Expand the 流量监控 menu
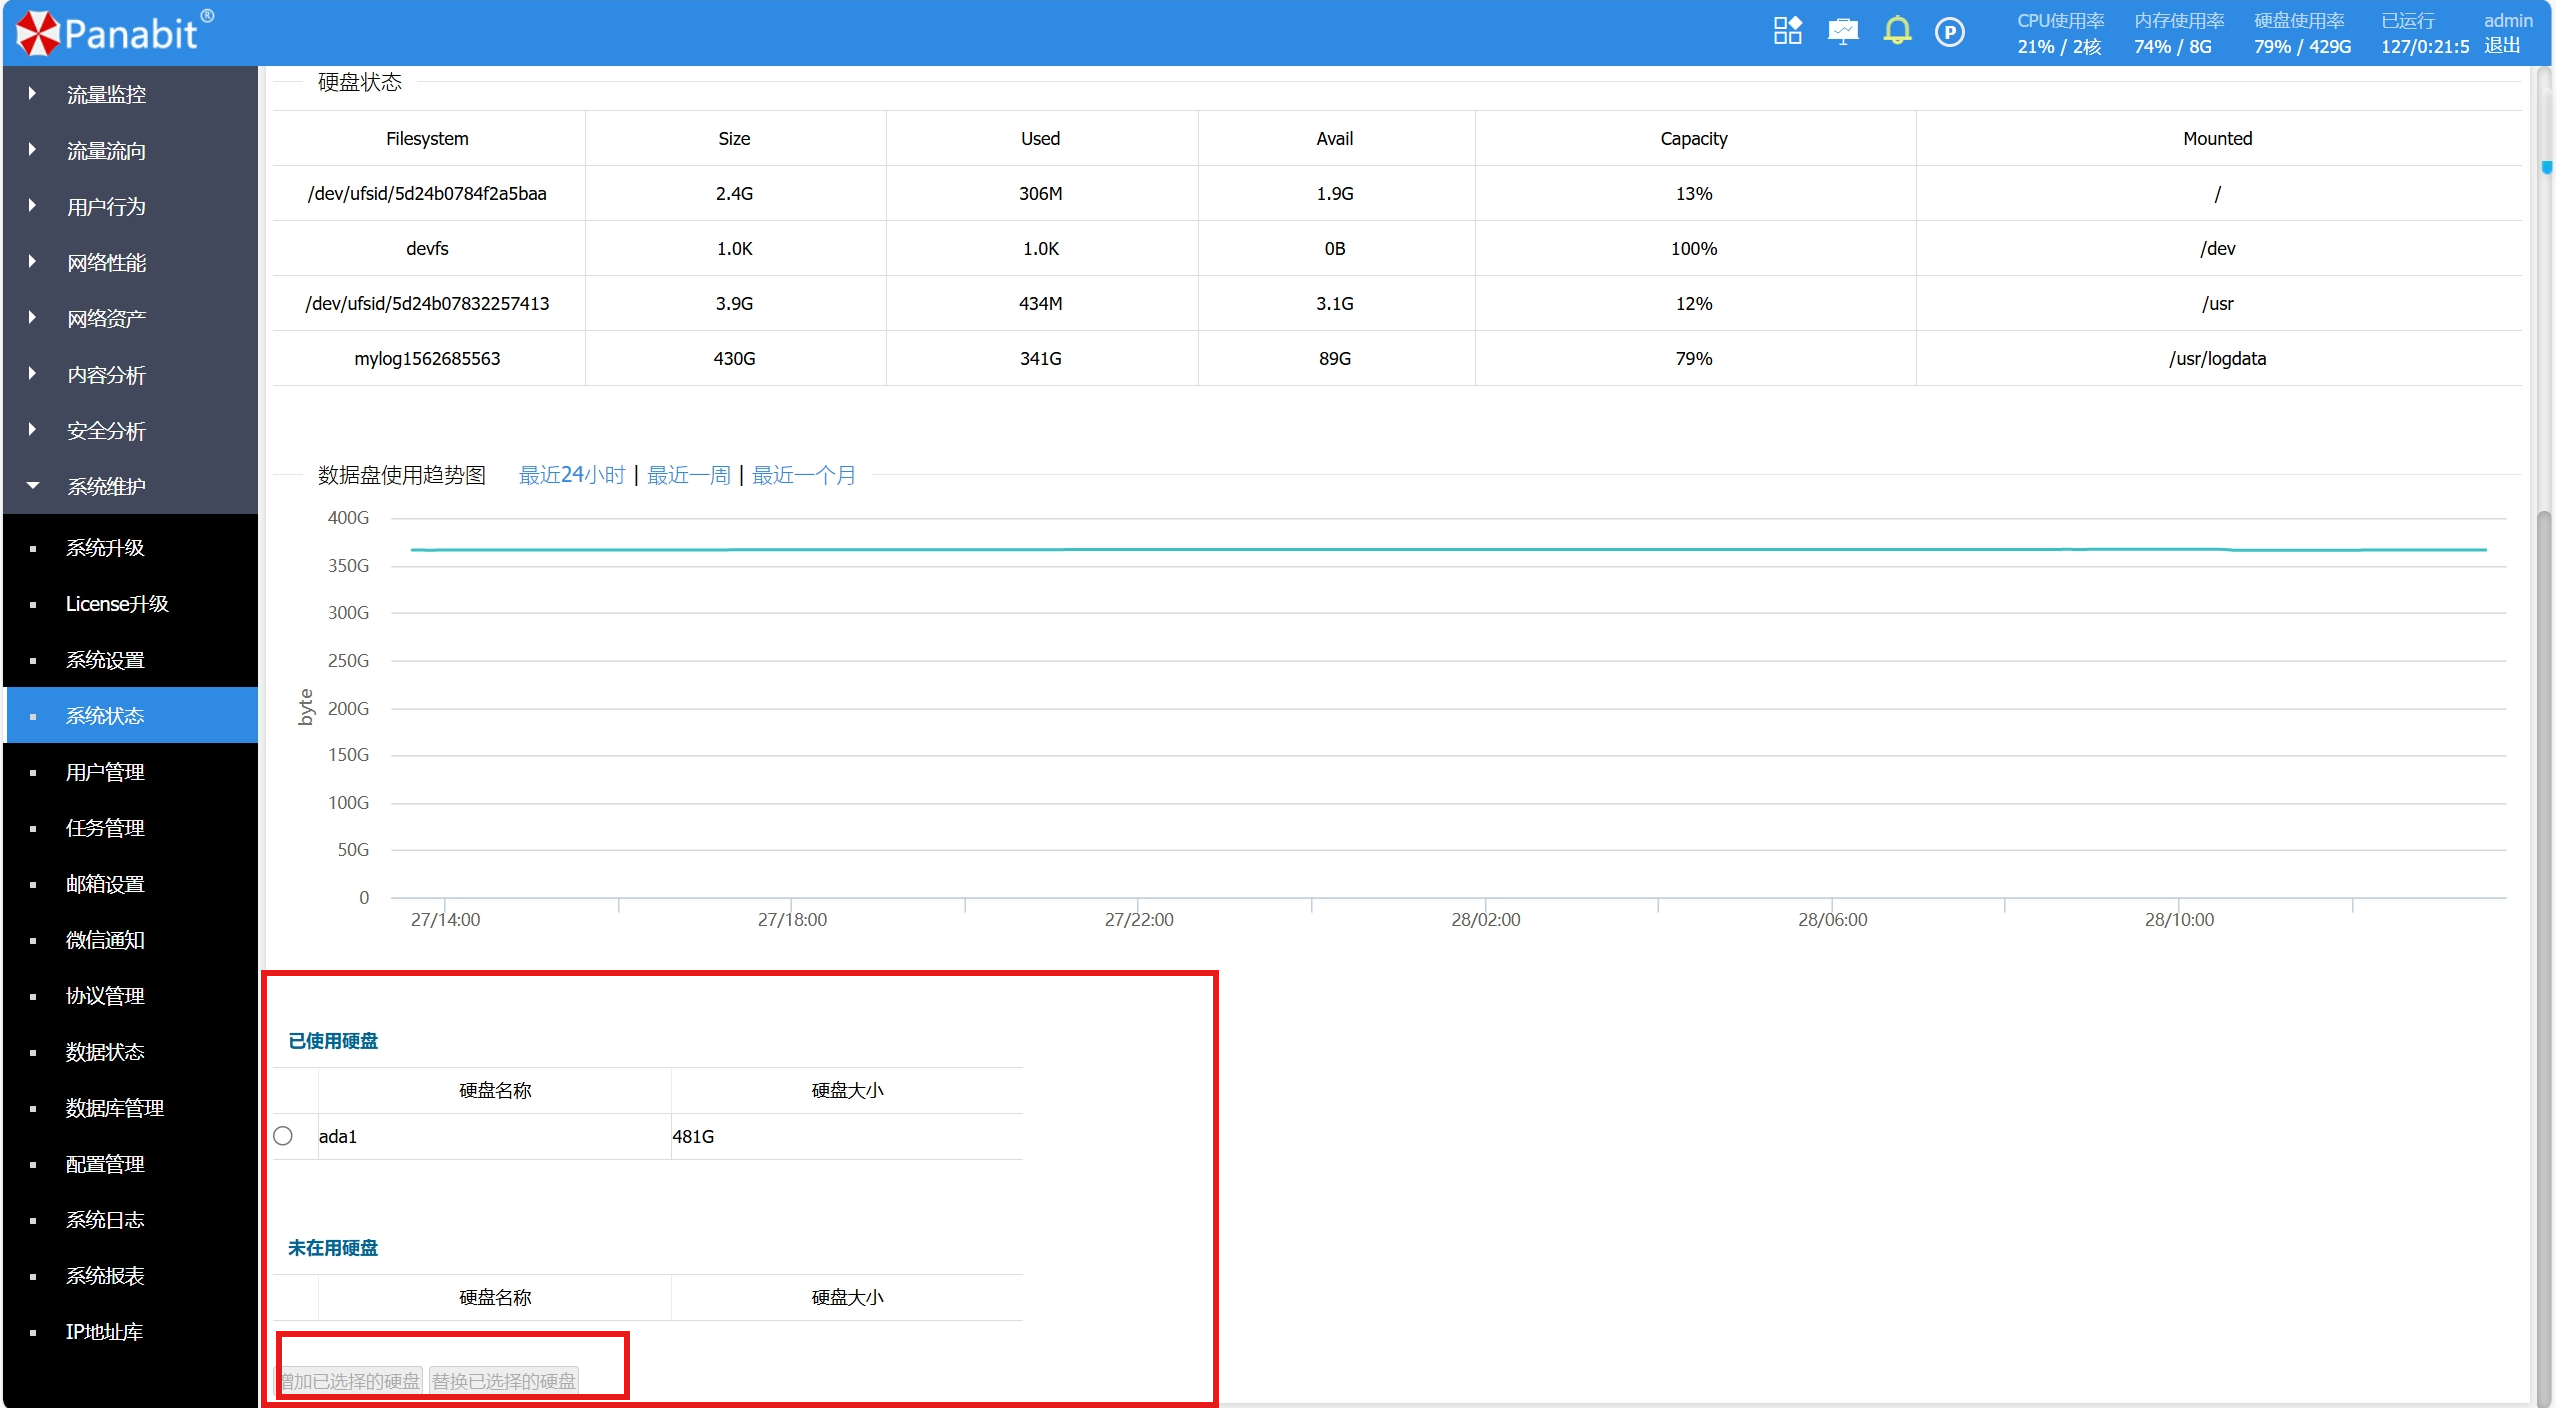 tap(130, 94)
